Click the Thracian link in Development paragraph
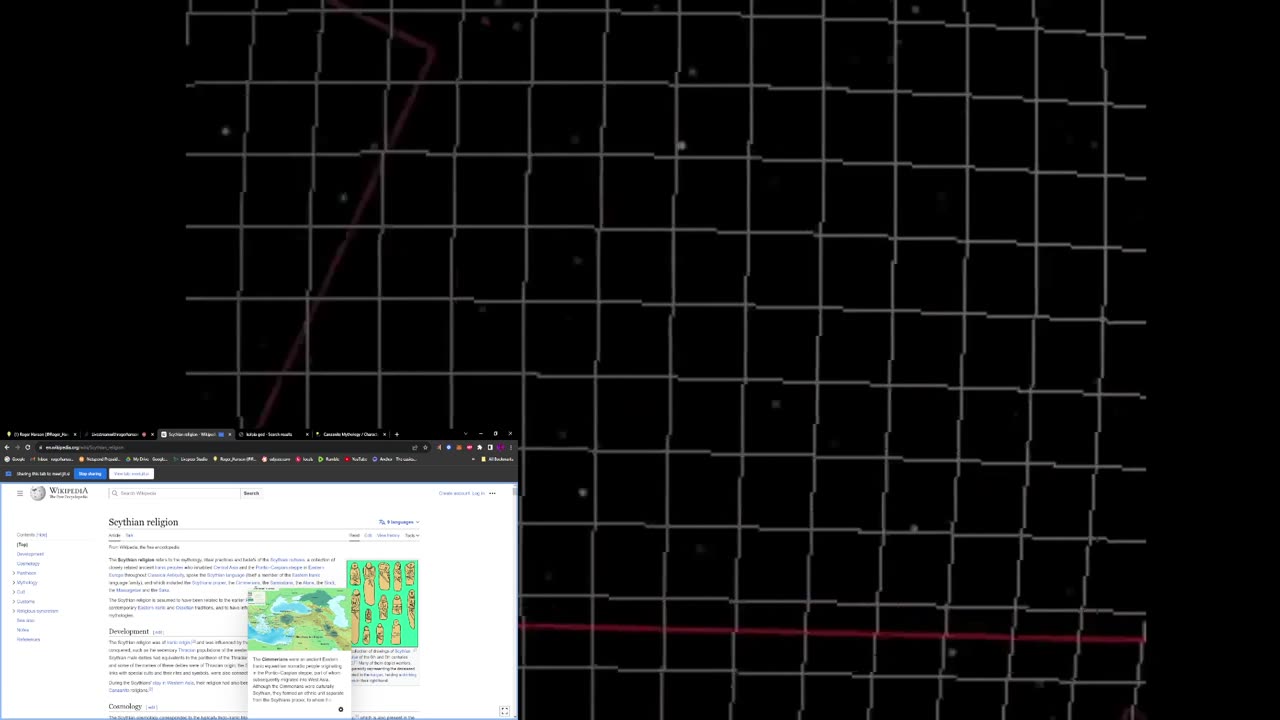Viewport: 1280px width, 720px height. (186, 649)
